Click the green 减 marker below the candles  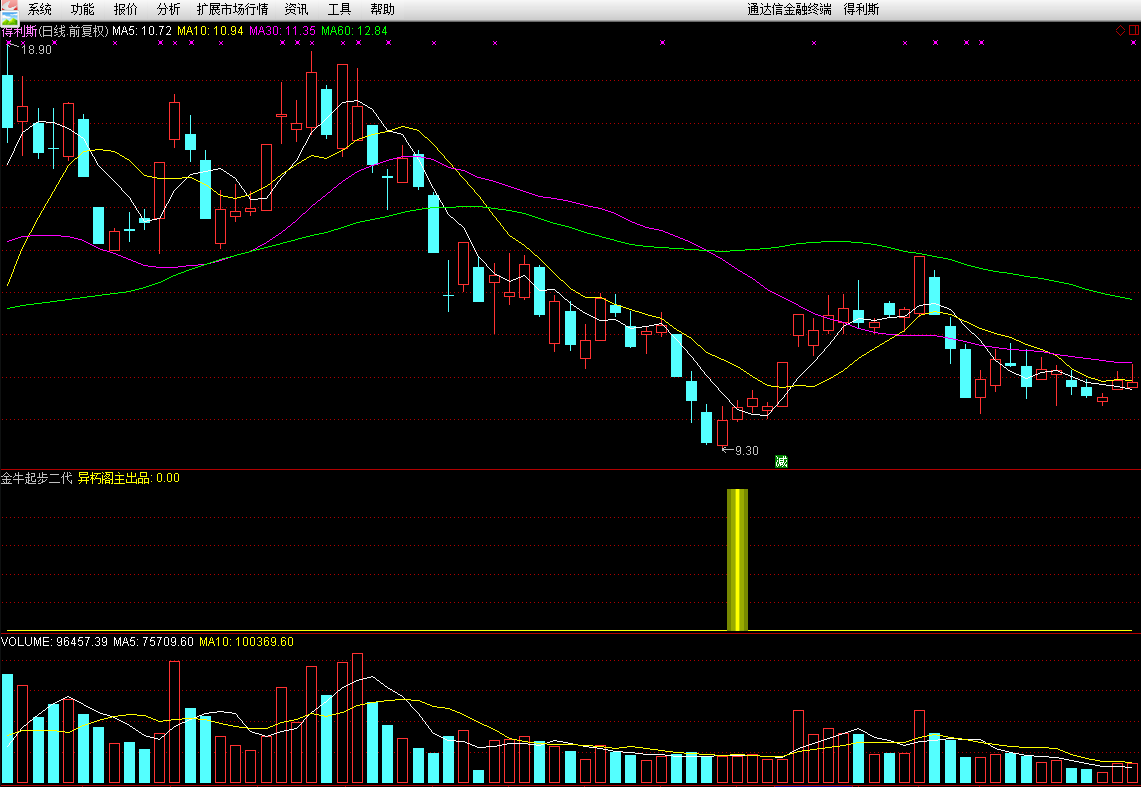781,461
